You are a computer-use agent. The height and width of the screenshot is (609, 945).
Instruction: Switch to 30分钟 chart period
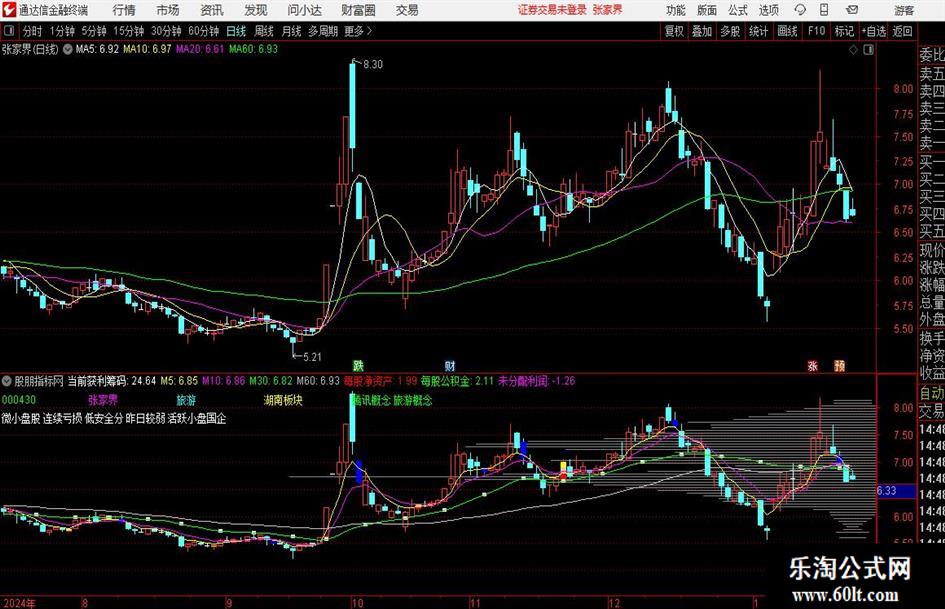pos(166,31)
